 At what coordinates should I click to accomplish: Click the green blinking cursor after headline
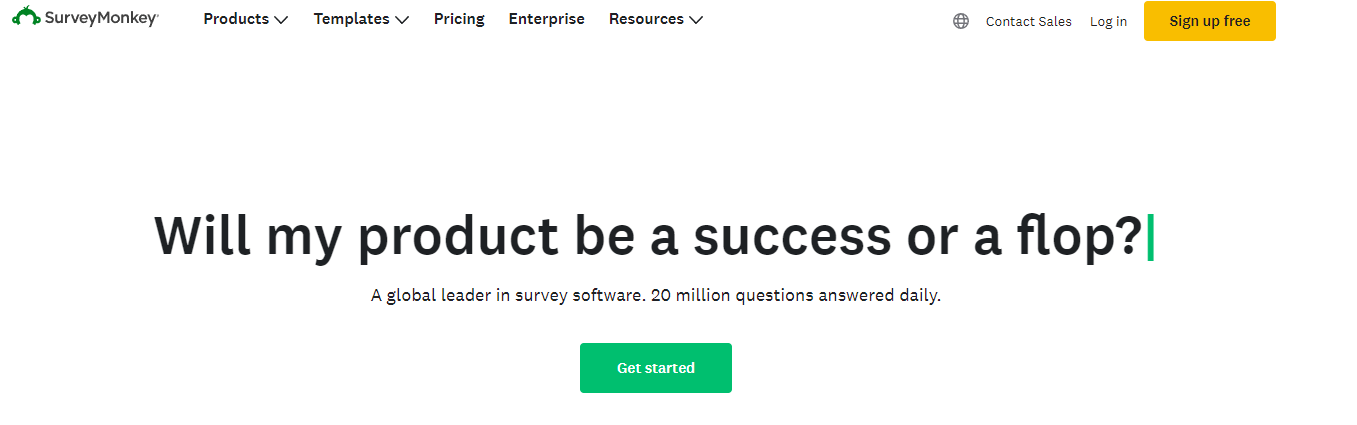pos(1150,237)
